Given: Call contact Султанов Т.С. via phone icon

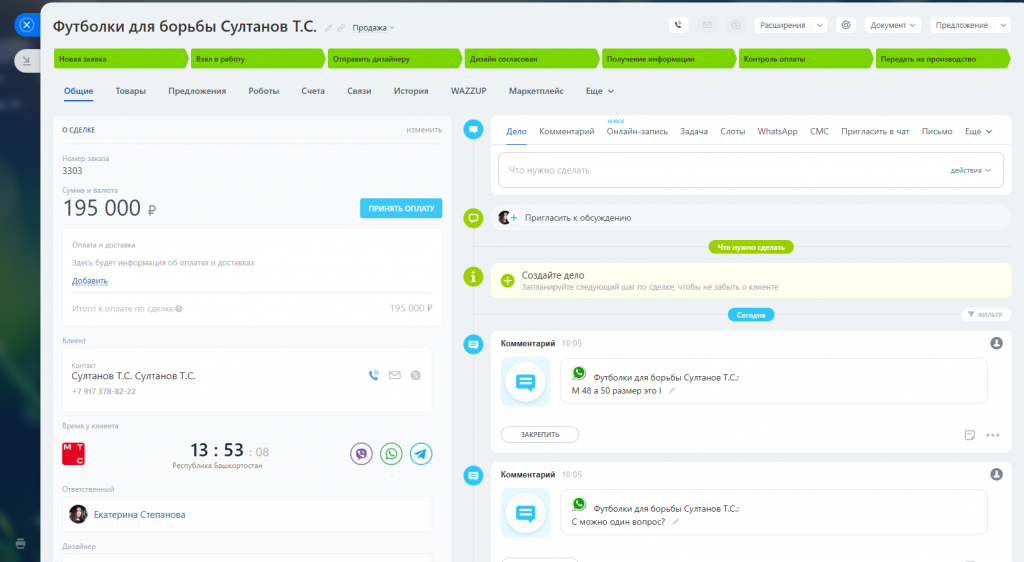Looking at the screenshot, I should [x=374, y=375].
